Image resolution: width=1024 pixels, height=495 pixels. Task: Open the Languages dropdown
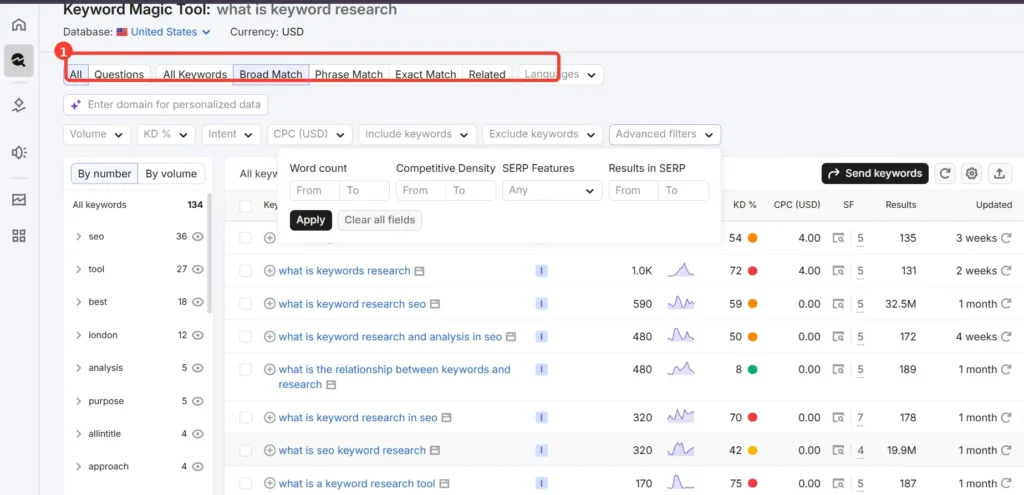(560, 74)
